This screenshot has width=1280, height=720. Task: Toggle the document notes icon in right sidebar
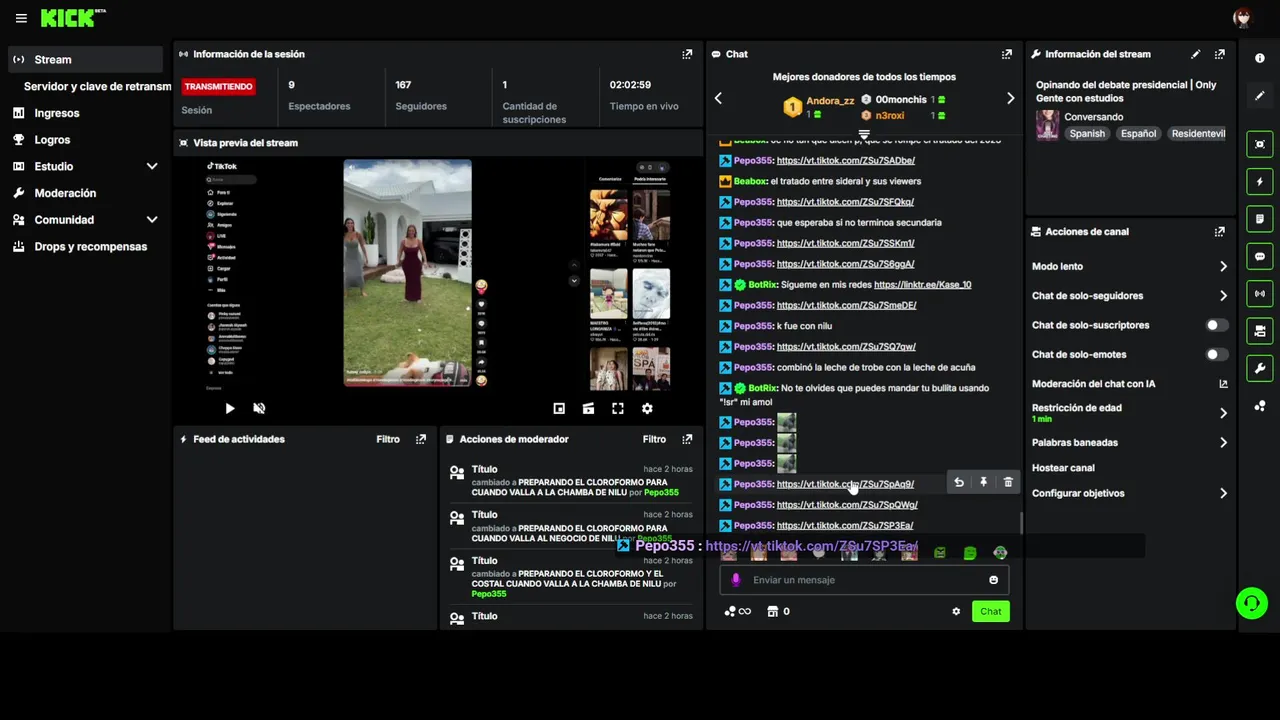pyautogui.click(x=1260, y=219)
